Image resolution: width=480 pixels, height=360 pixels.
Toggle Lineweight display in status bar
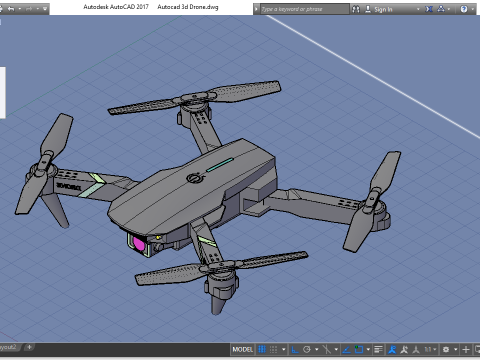pyautogui.click(x=378, y=349)
